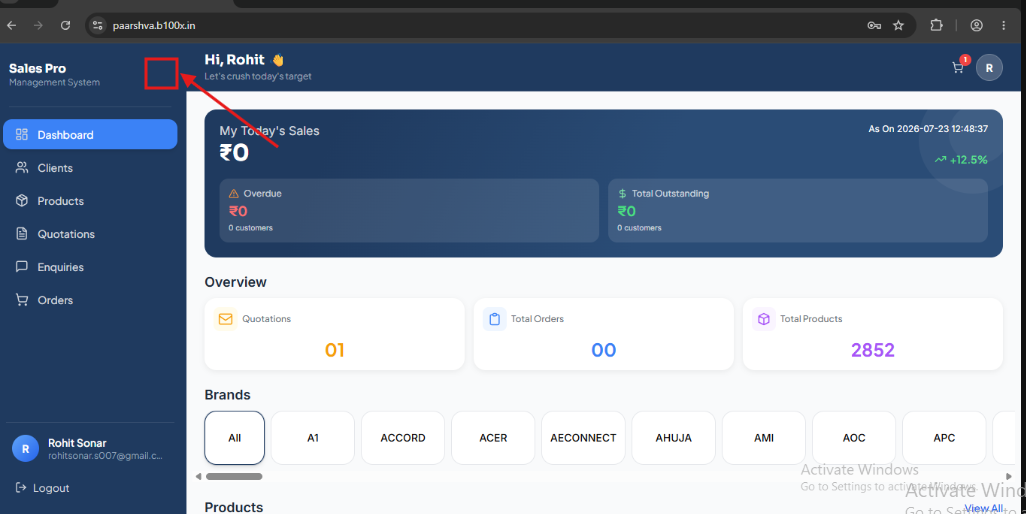
Task: Click the brands scroll left arrow
Action: (x=198, y=477)
